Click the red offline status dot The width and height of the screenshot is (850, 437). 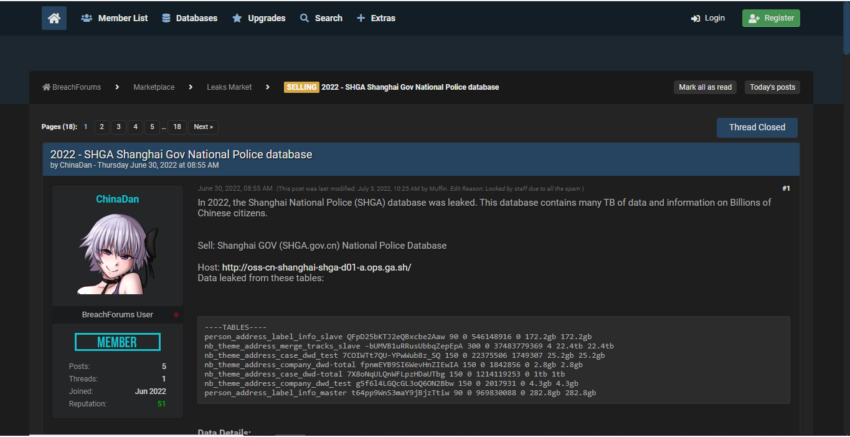pyautogui.click(x=176, y=315)
